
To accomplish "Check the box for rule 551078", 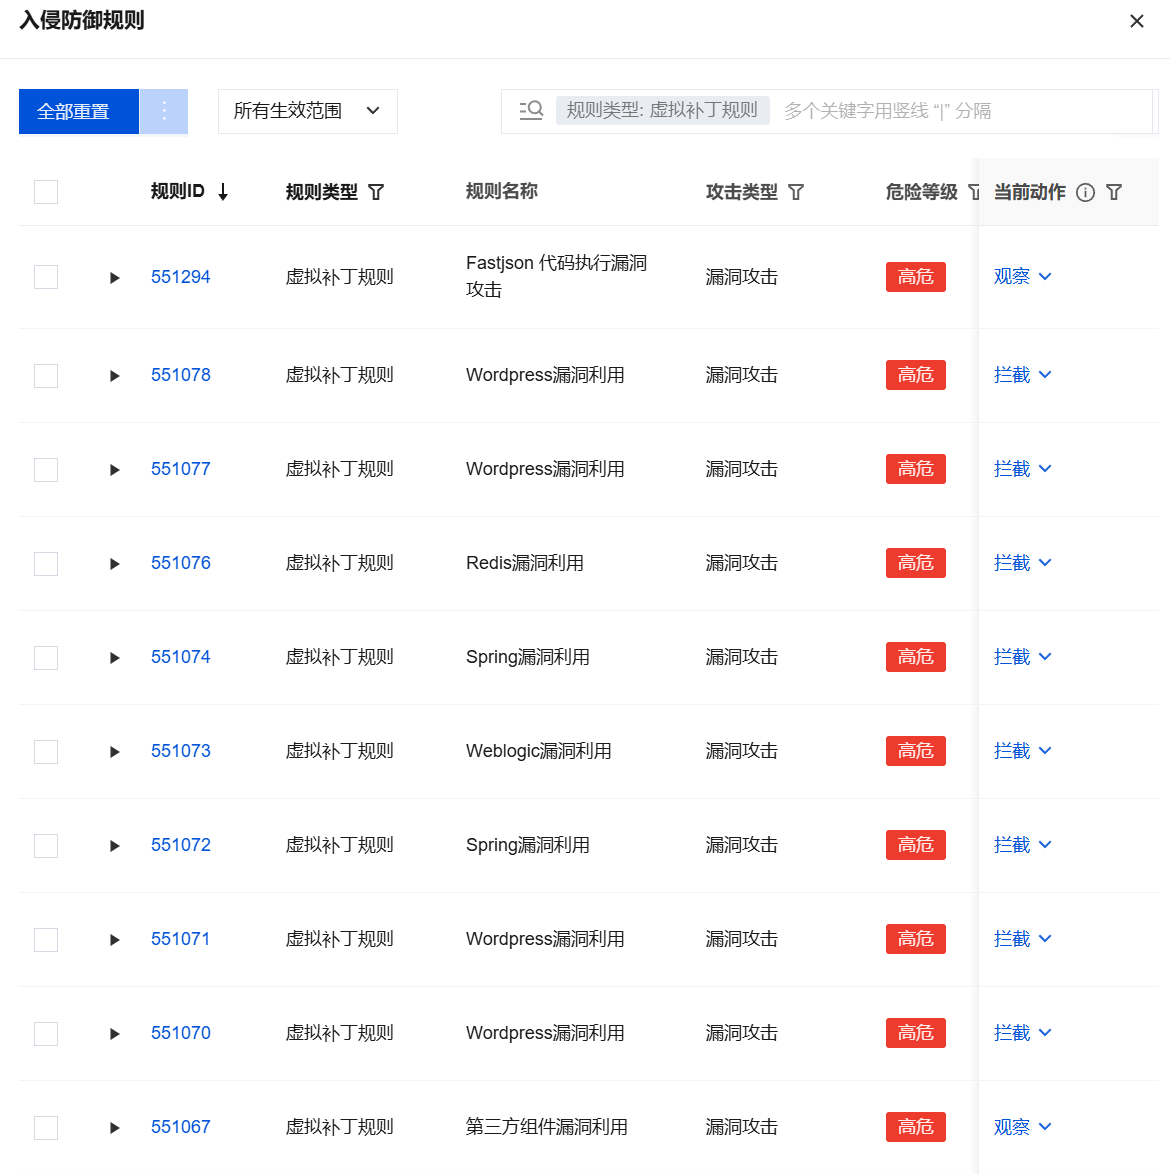I will [x=46, y=375].
